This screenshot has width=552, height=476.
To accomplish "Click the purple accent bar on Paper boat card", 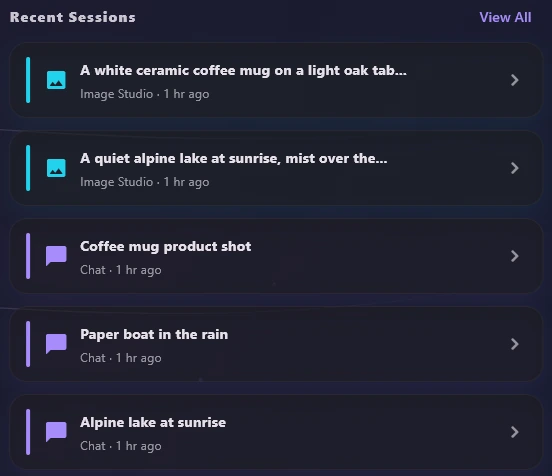I will pos(28,344).
